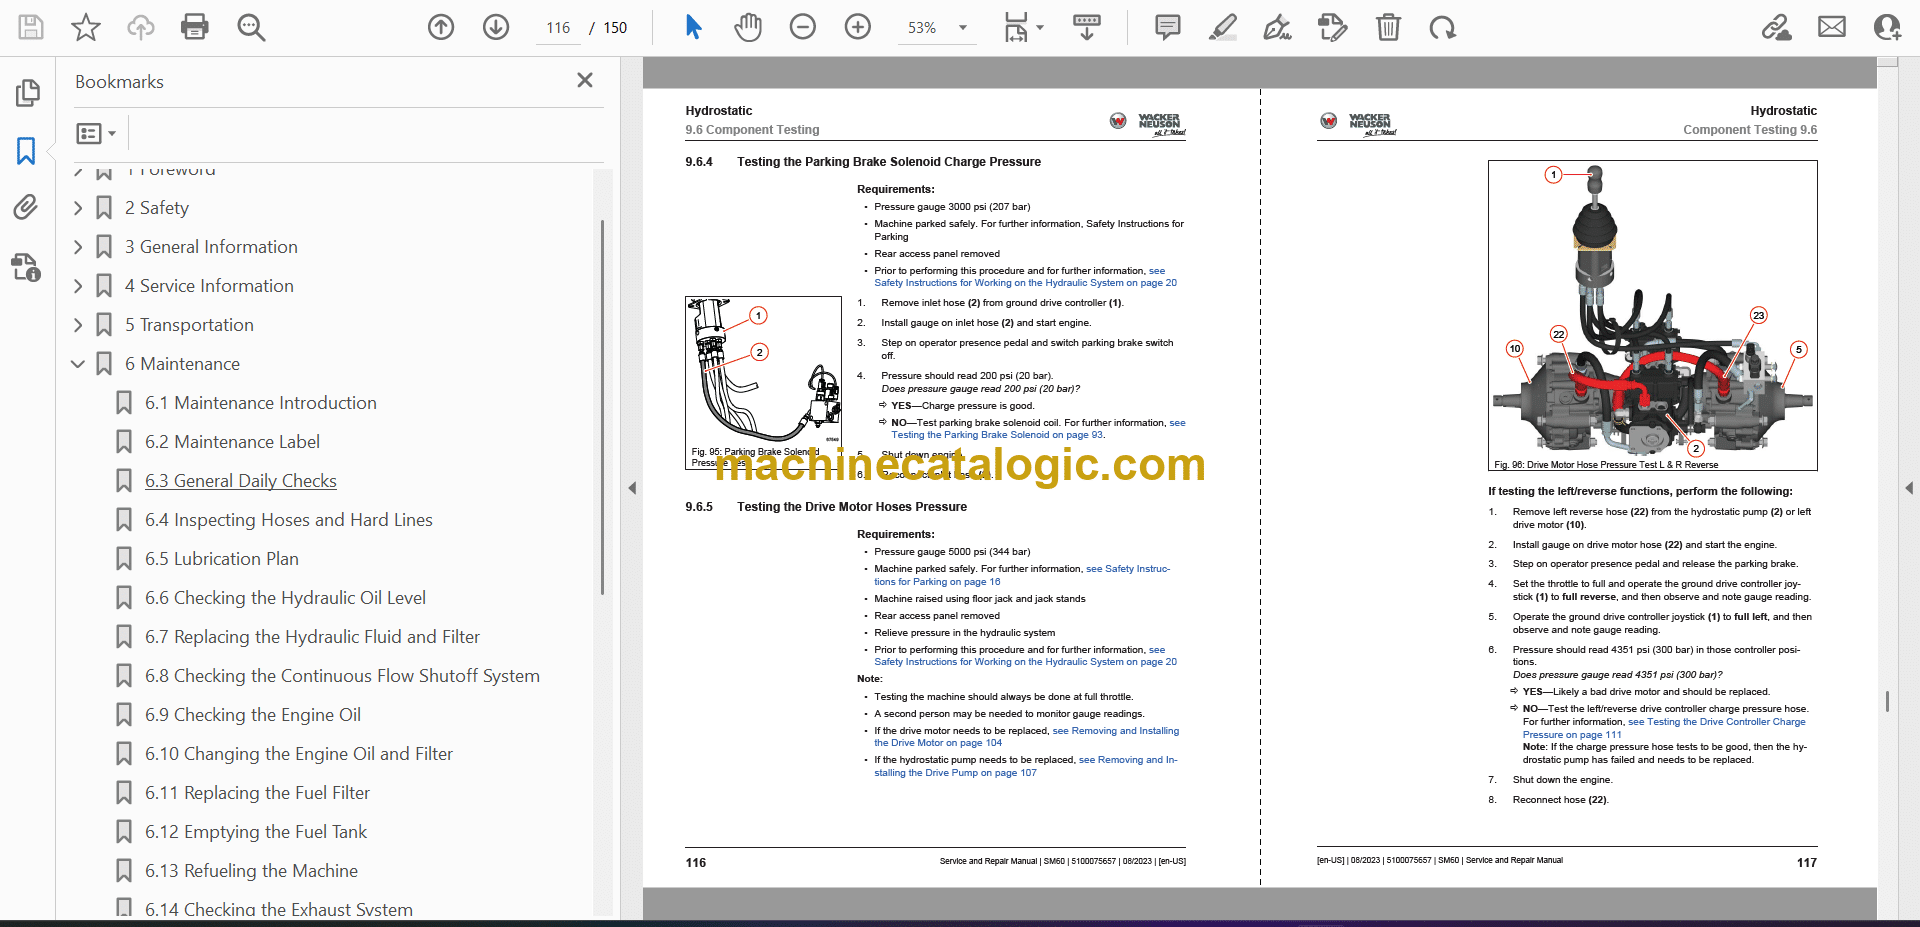The height and width of the screenshot is (927, 1920).
Task: Choose the selection arrow tool
Action: click(x=694, y=27)
